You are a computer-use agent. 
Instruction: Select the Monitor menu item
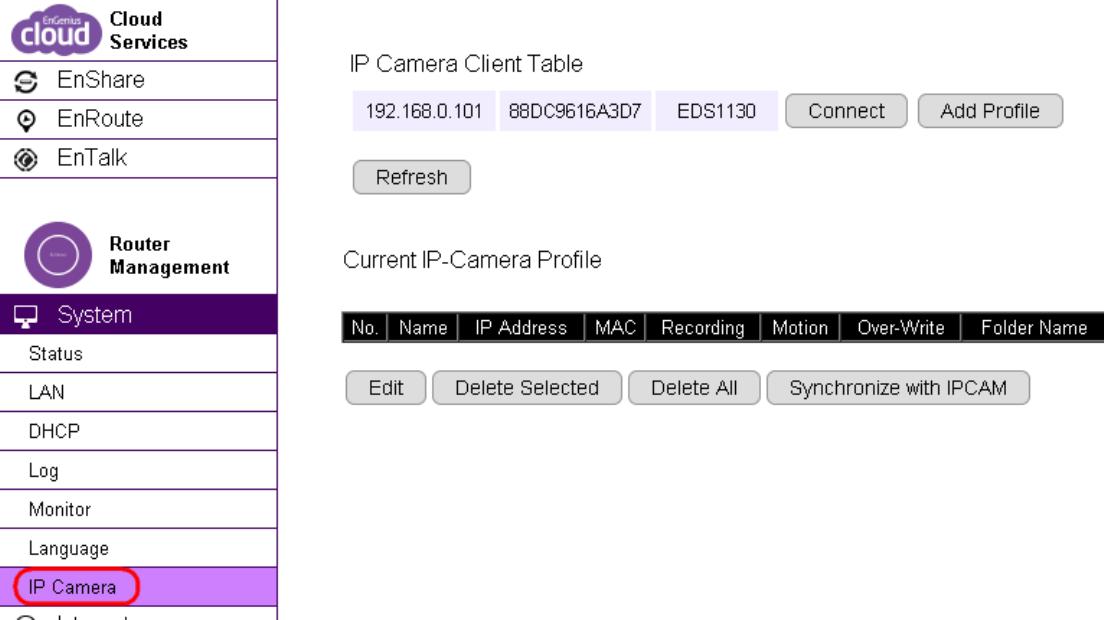click(x=60, y=510)
